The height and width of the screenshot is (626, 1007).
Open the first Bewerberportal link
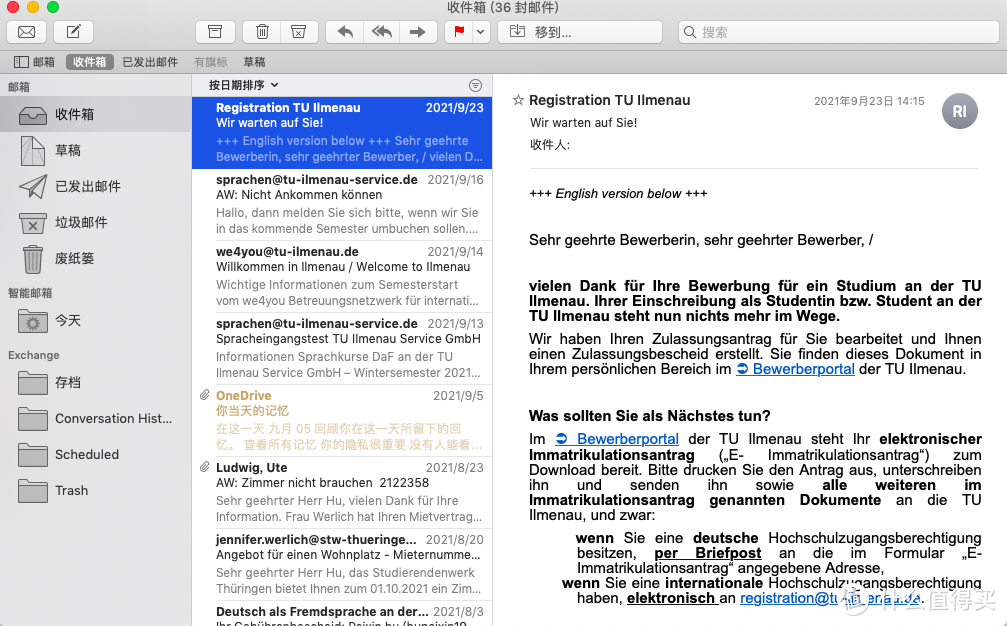(x=796, y=369)
